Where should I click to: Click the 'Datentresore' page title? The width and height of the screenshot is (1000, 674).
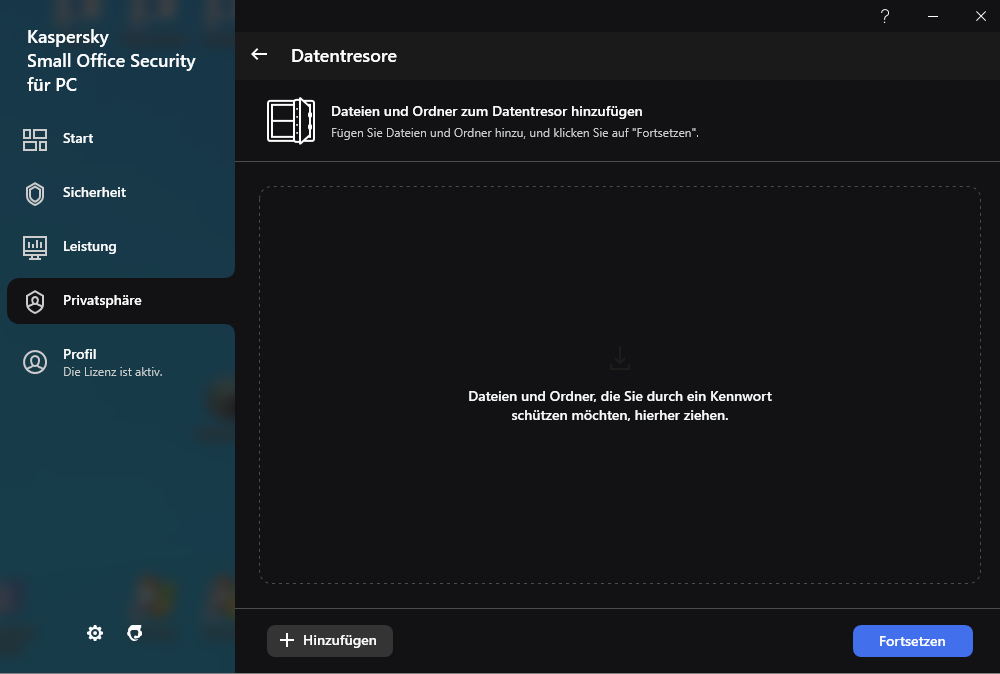click(344, 55)
